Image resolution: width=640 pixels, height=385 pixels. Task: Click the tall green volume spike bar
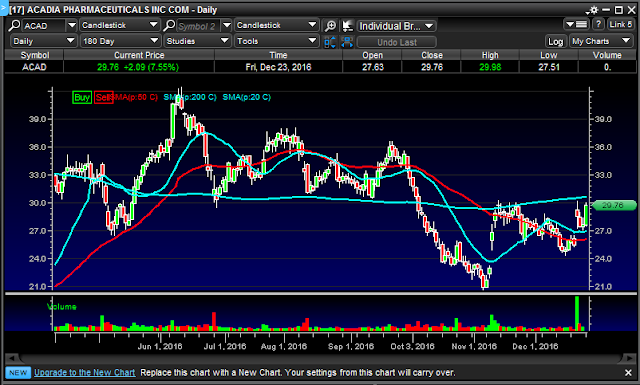point(577,313)
